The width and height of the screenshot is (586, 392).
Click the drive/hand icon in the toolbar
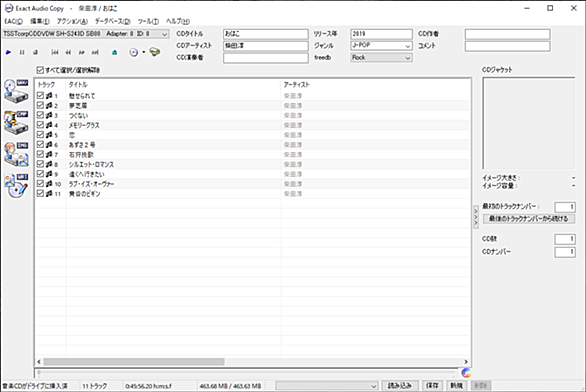[x=155, y=52]
